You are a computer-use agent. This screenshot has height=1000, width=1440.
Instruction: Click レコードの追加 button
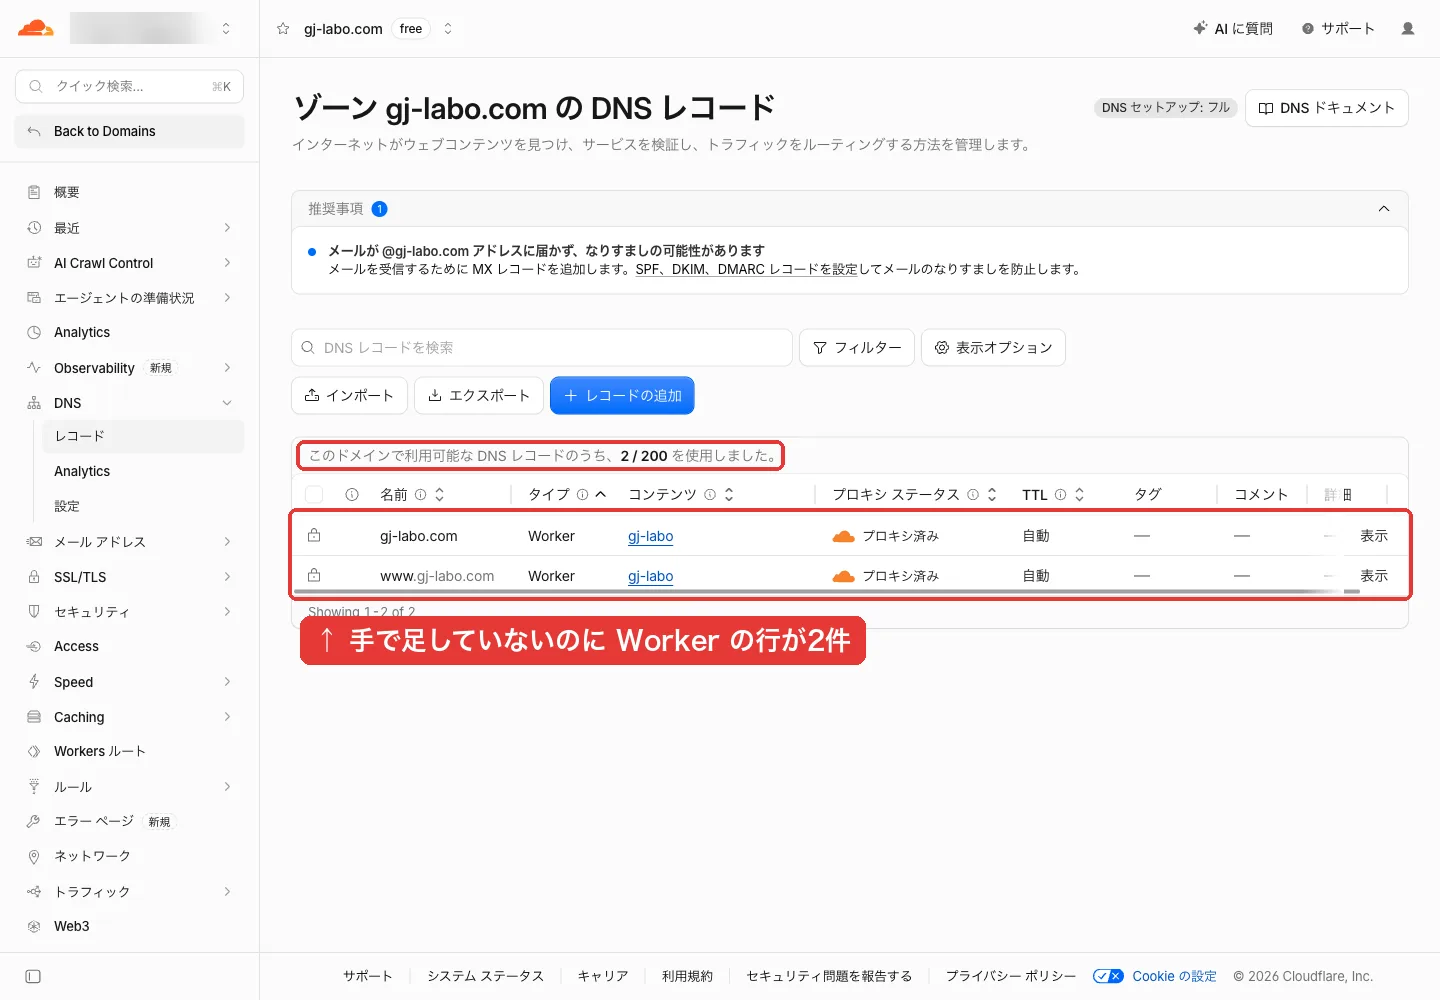point(622,396)
